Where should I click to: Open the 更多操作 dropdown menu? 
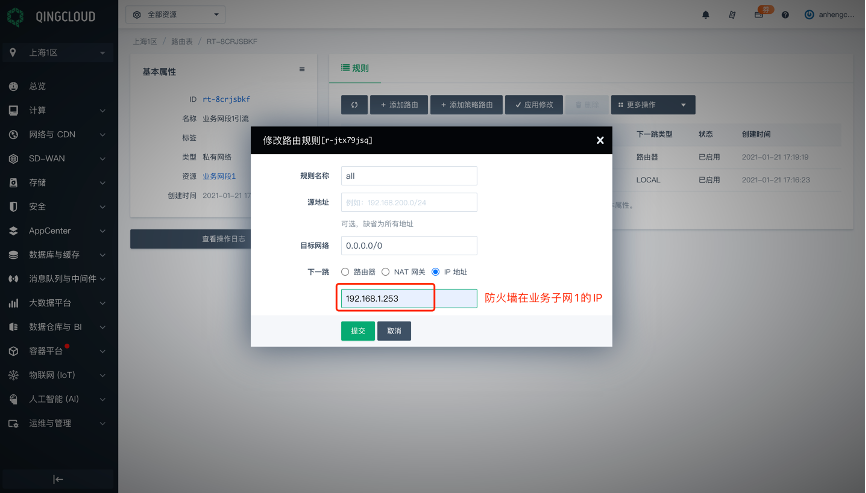[653, 104]
